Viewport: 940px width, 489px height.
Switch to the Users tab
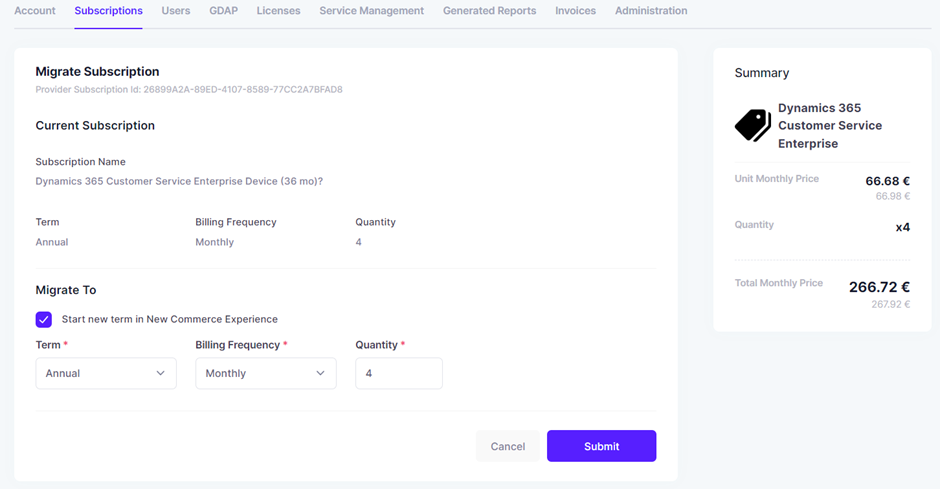tap(176, 11)
